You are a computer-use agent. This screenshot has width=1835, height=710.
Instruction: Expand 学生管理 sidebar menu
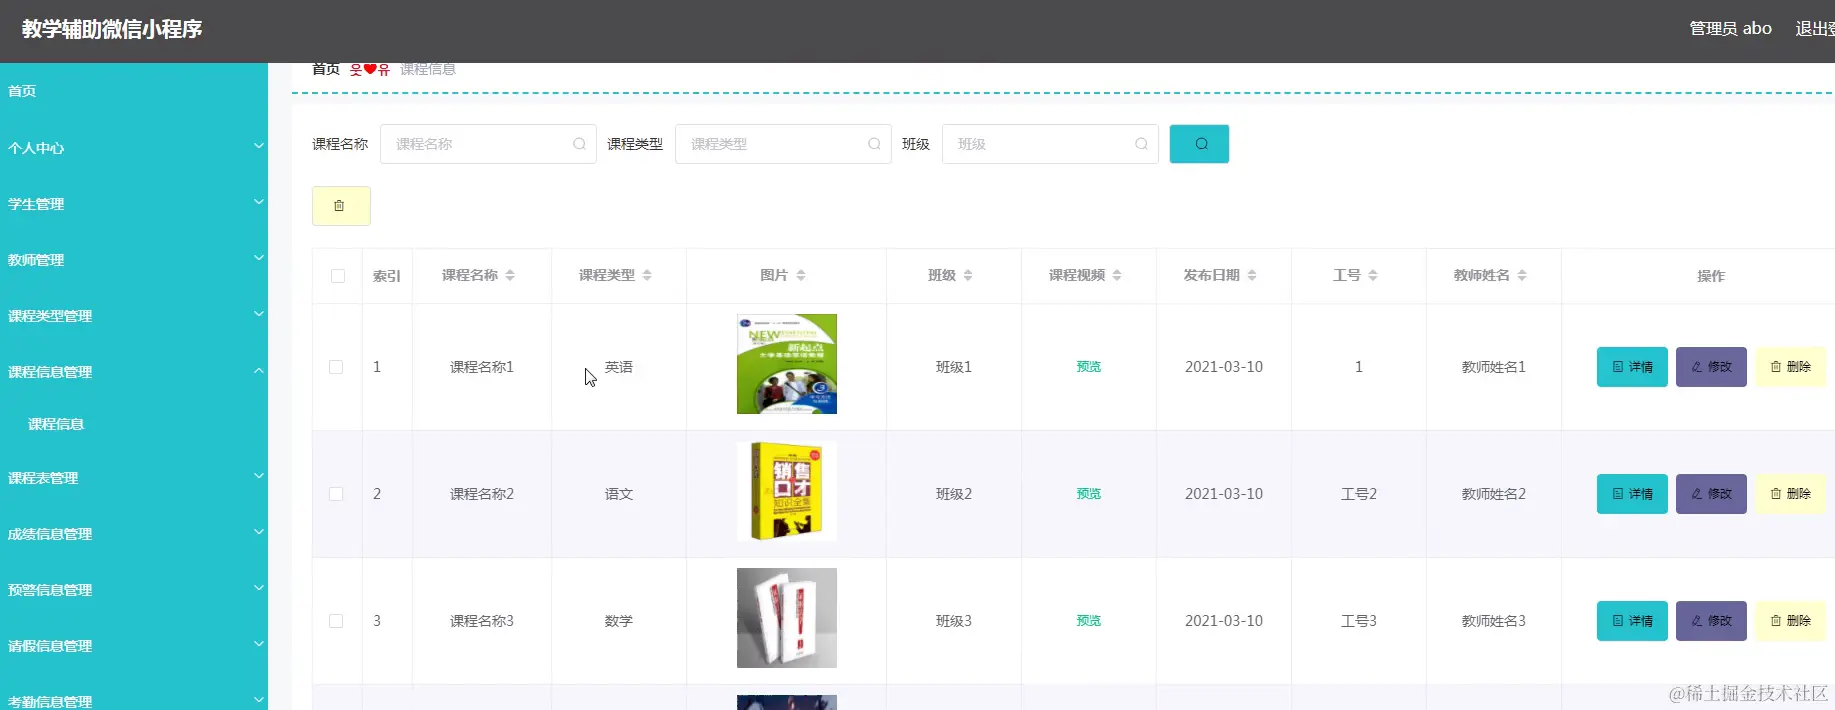click(134, 203)
